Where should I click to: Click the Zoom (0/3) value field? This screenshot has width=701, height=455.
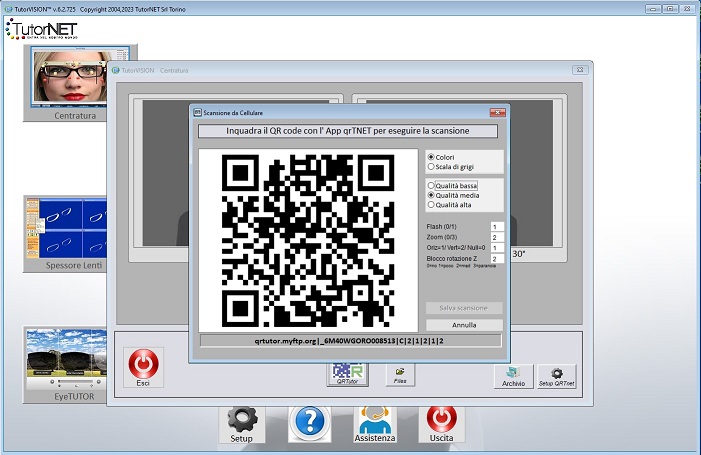(x=497, y=237)
